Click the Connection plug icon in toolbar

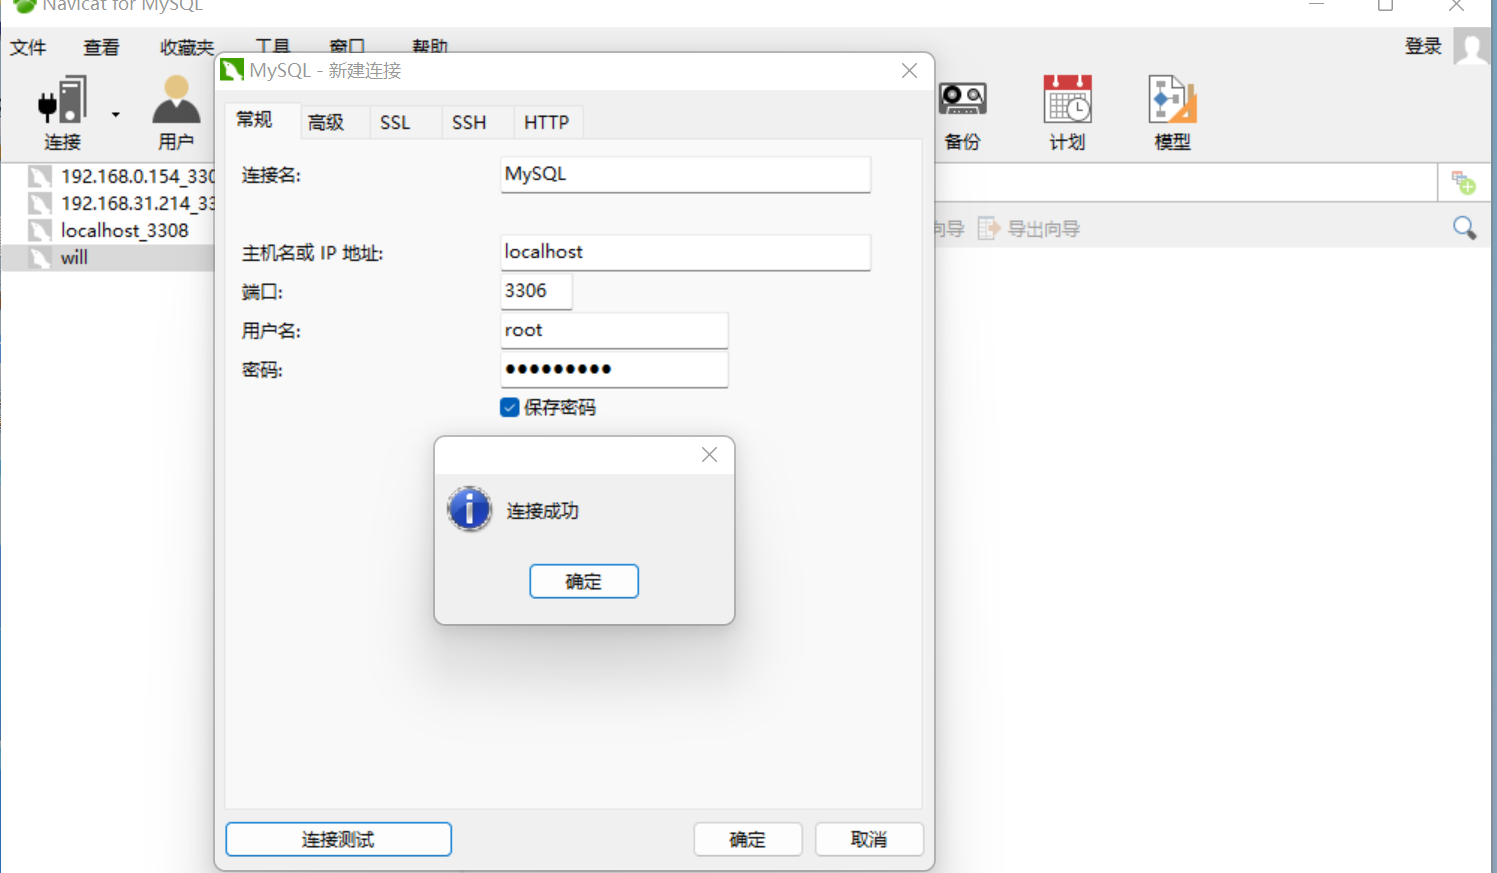tap(62, 100)
